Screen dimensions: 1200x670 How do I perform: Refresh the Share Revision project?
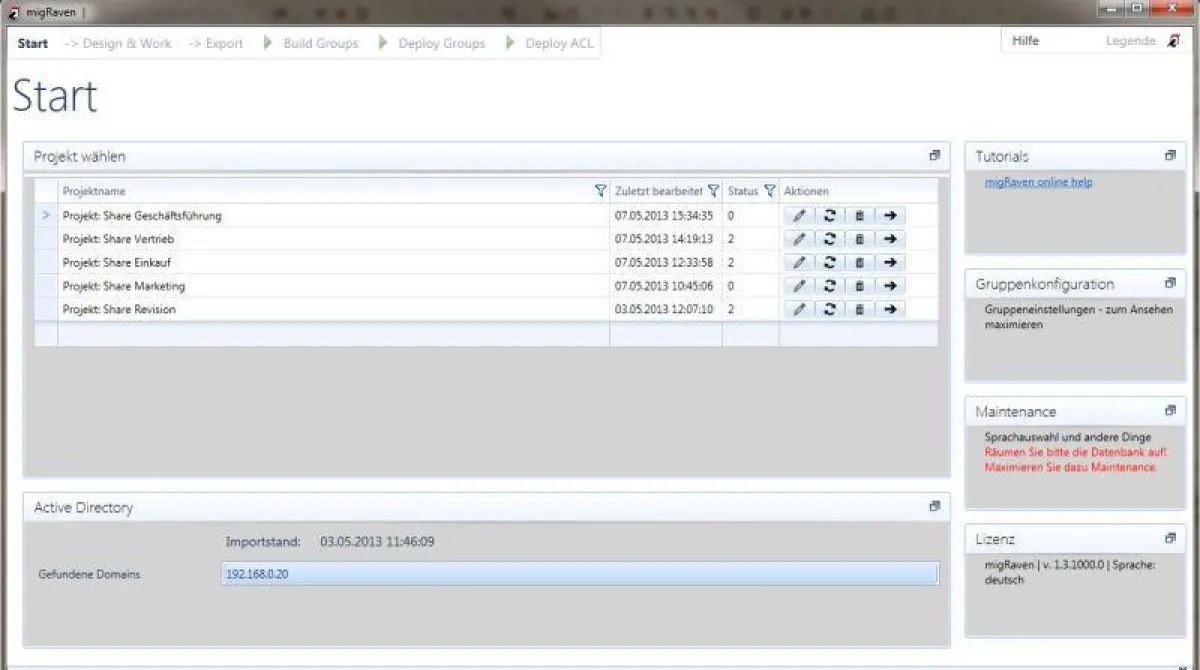829,309
